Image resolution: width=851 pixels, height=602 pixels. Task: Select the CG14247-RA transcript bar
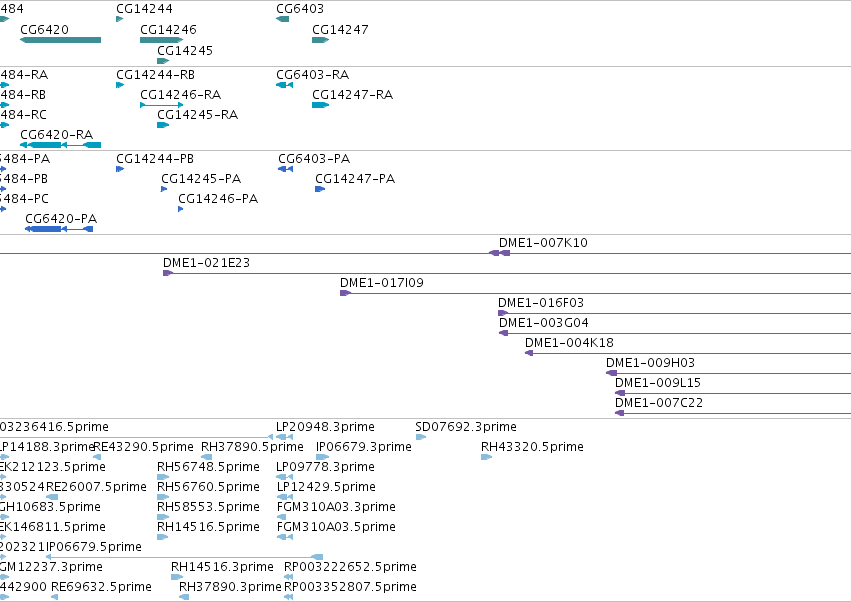pyautogui.click(x=320, y=105)
